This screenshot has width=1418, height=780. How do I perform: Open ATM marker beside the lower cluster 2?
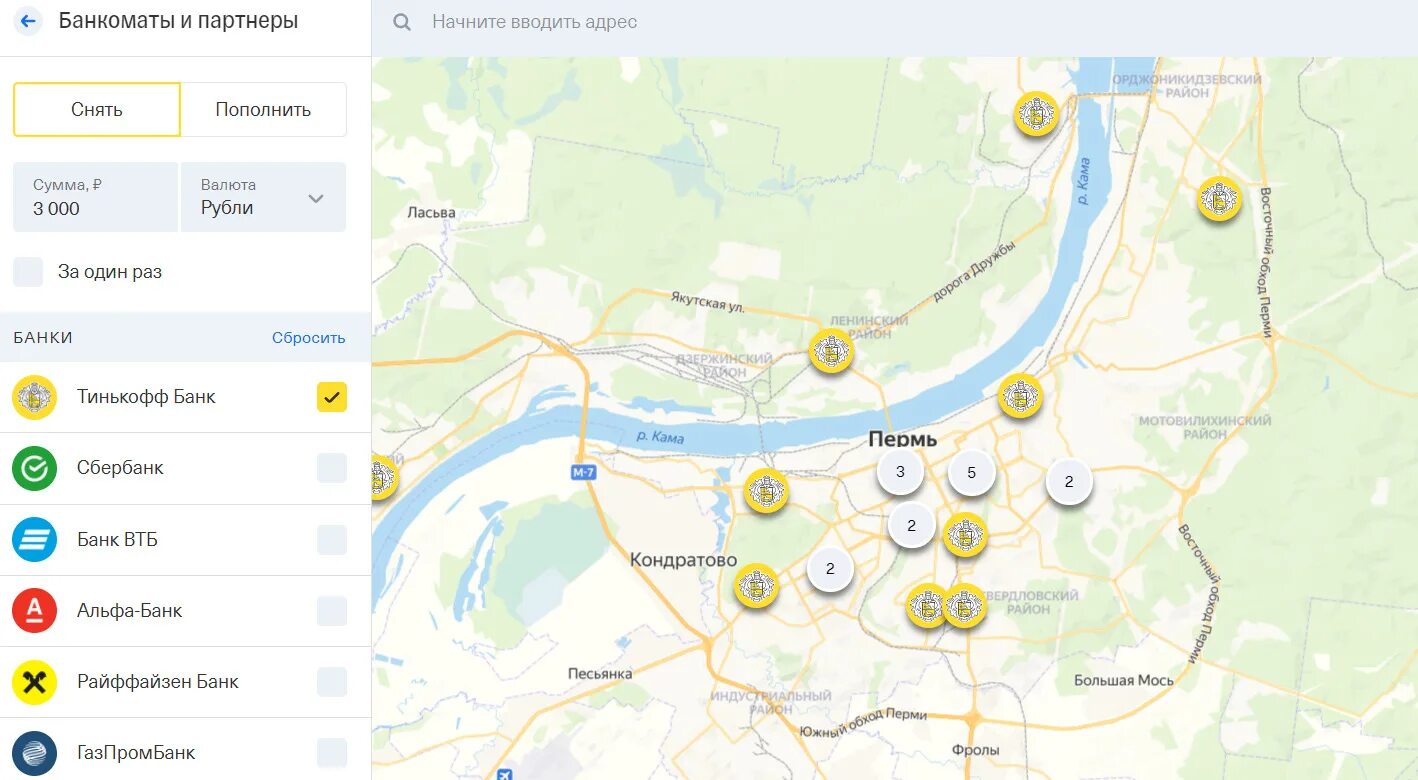(x=965, y=535)
